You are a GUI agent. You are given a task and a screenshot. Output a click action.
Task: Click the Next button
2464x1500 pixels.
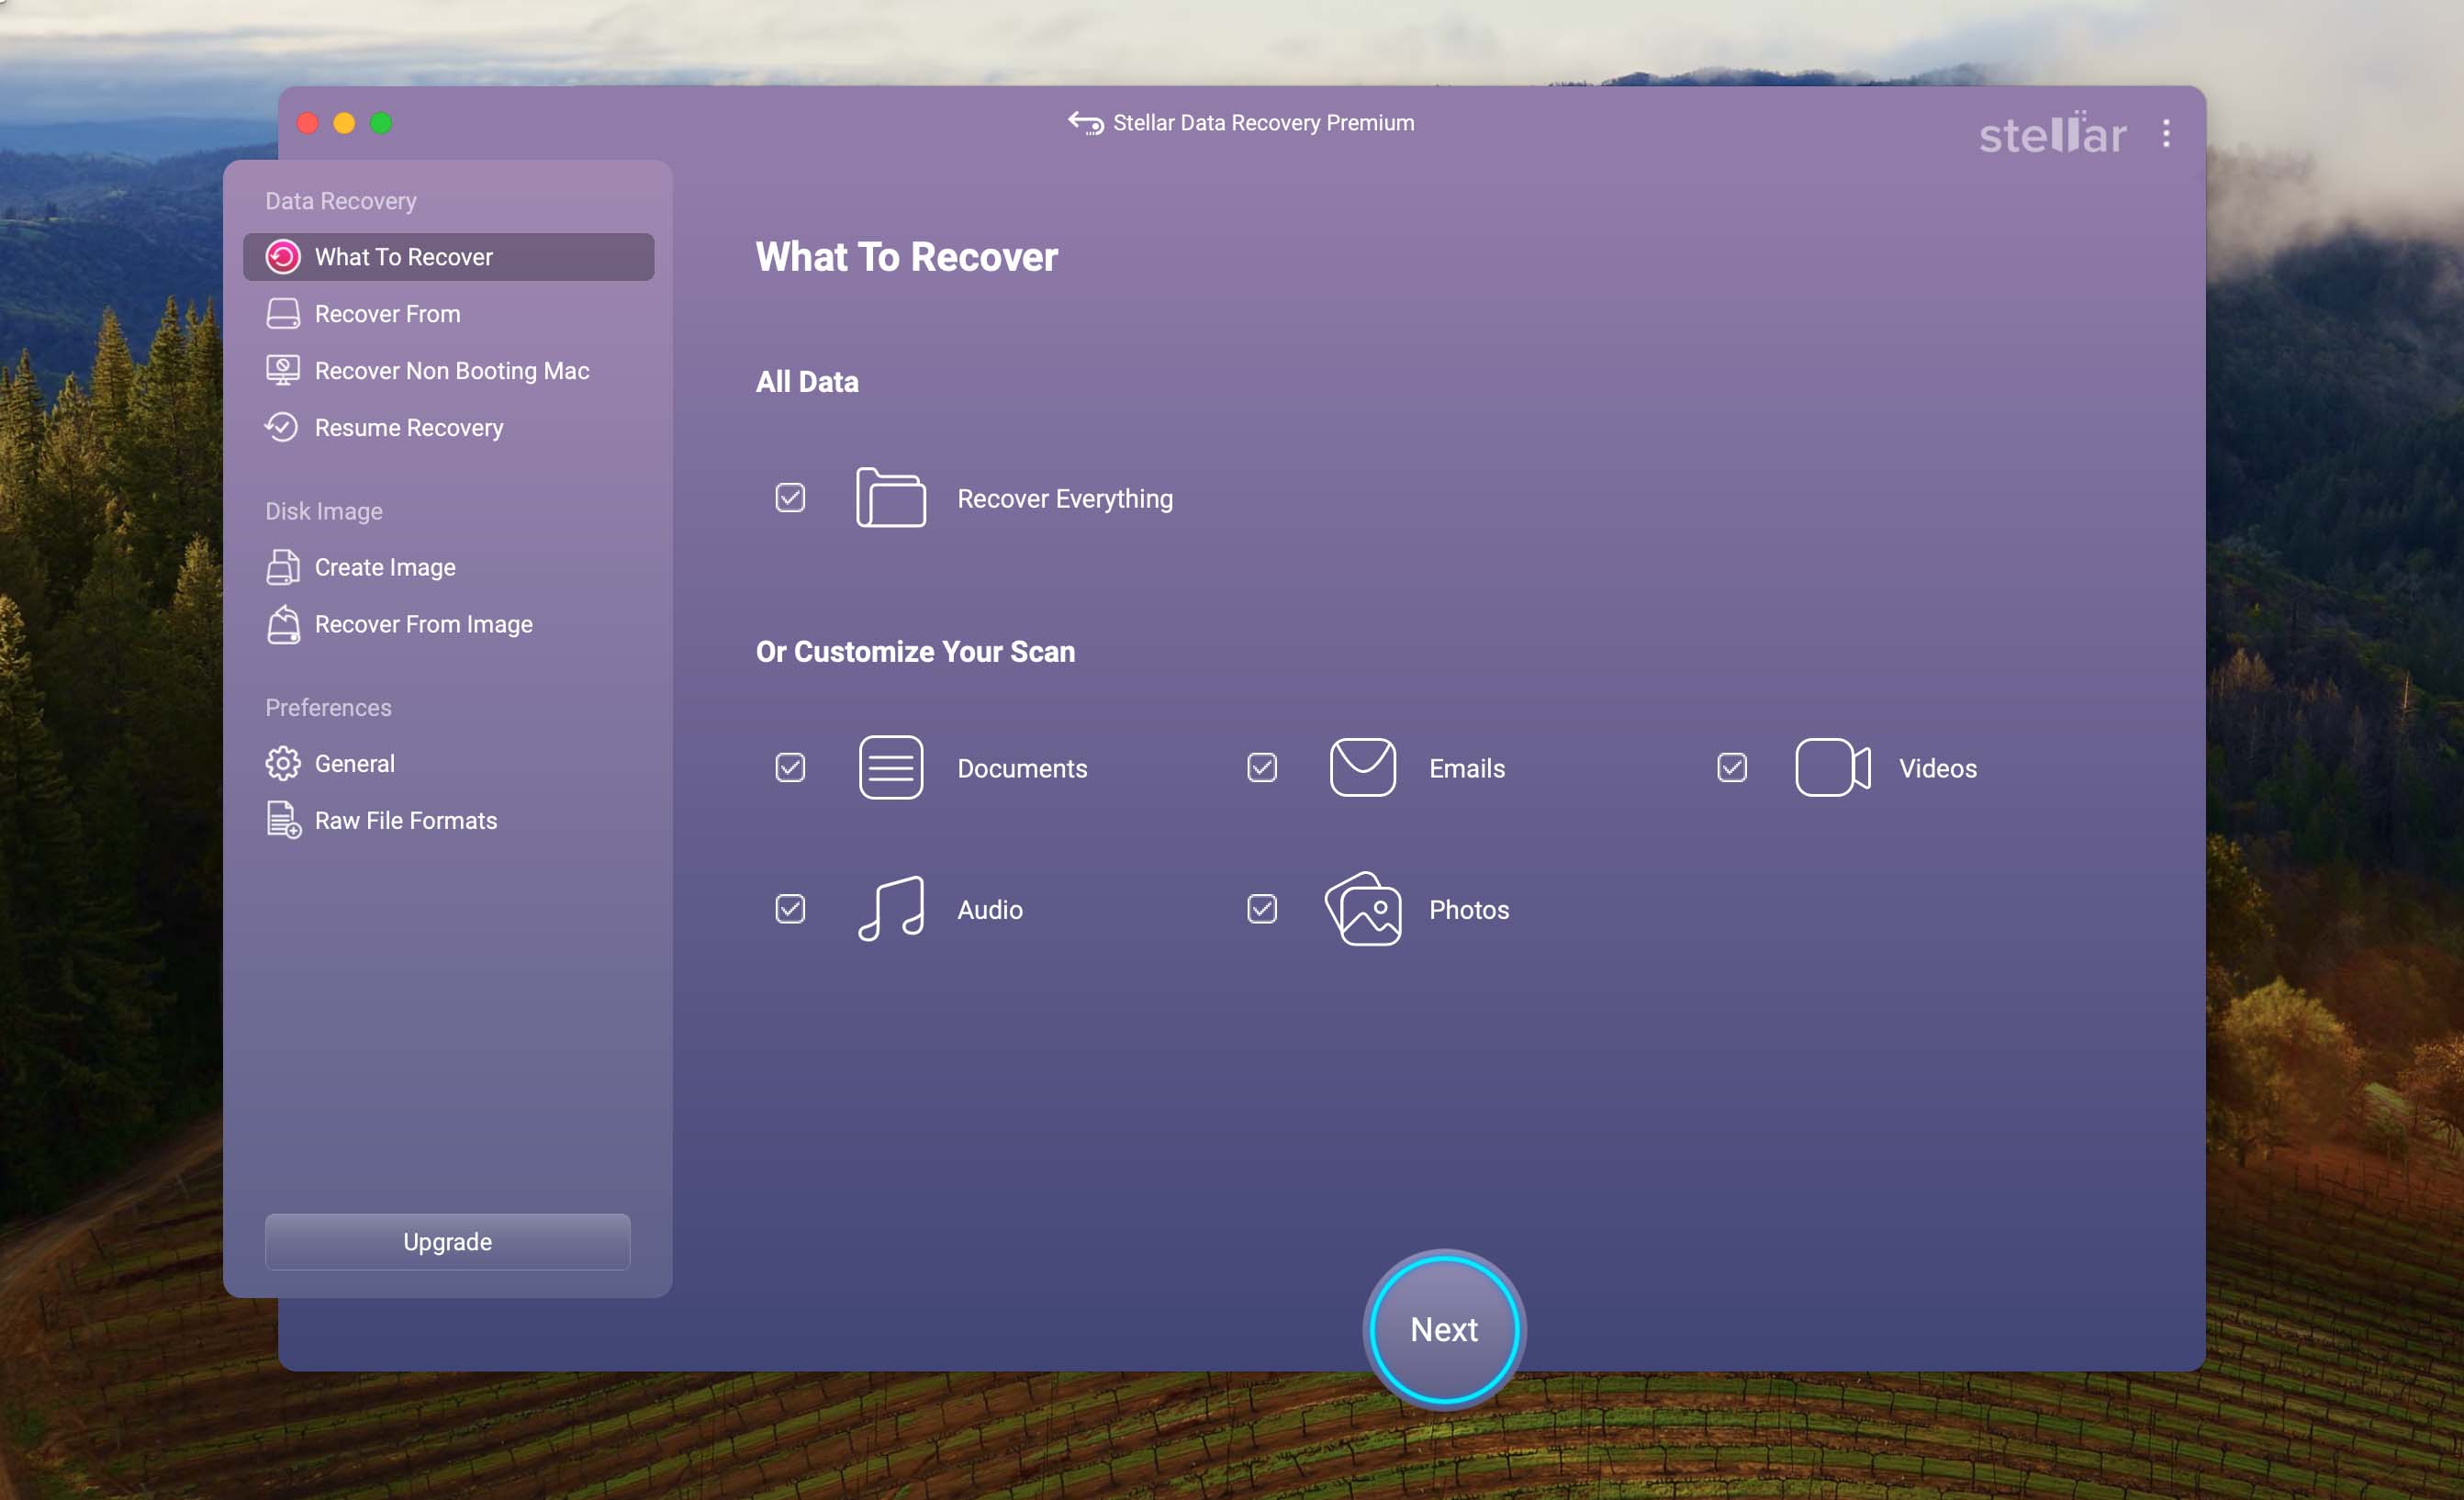click(1445, 1327)
